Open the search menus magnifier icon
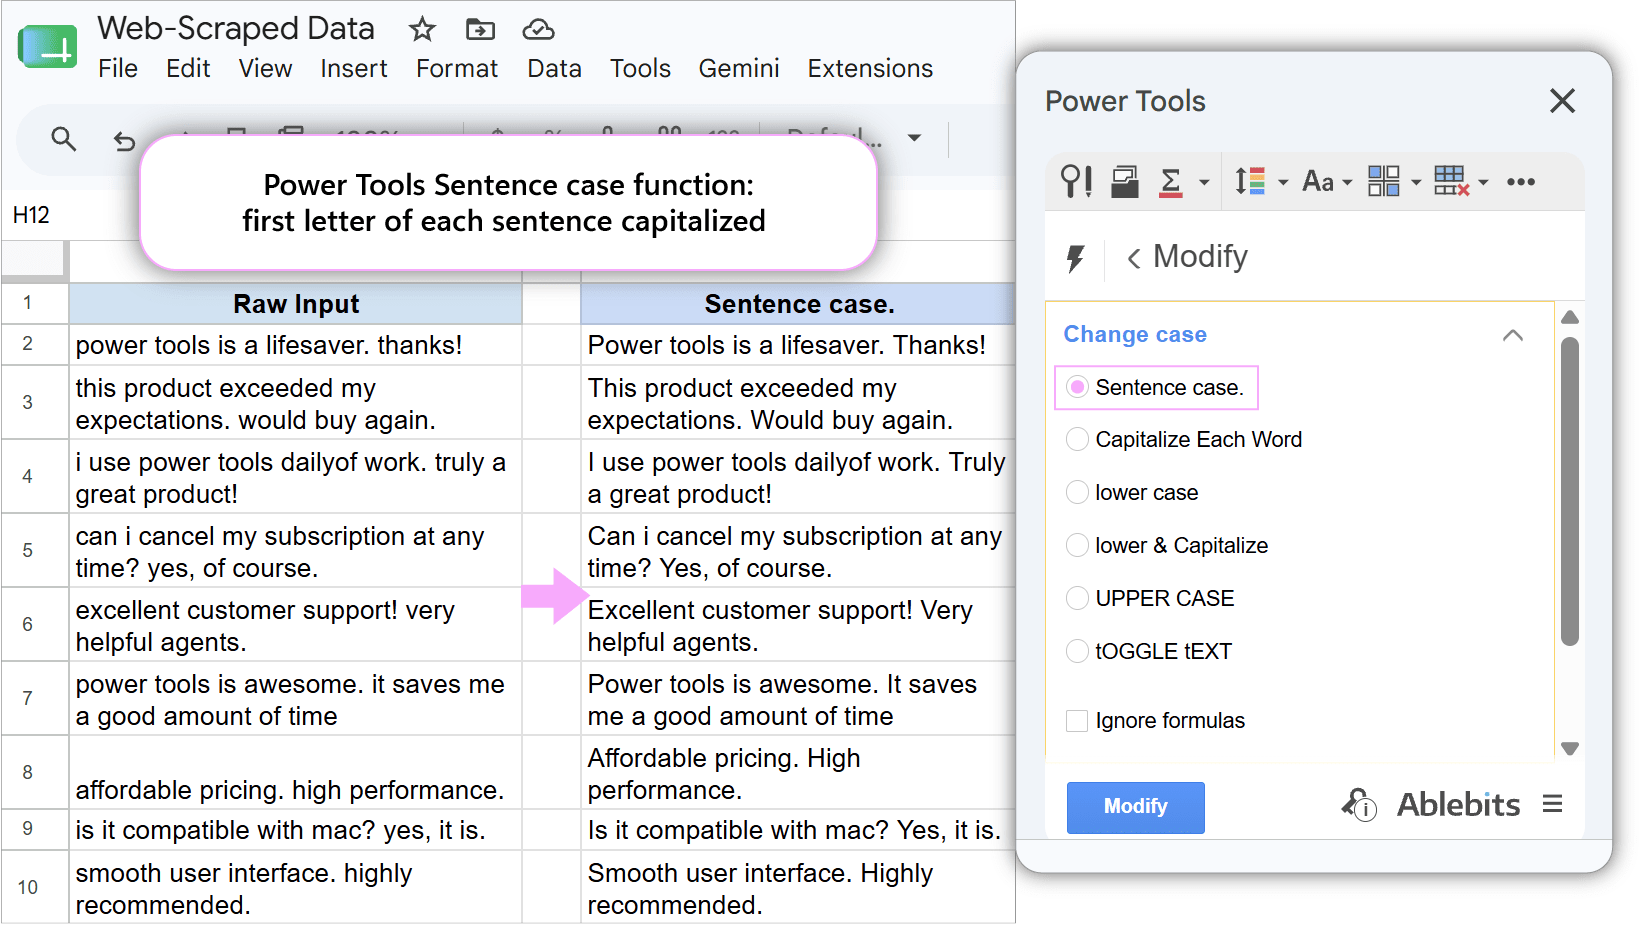 click(63, 139)
